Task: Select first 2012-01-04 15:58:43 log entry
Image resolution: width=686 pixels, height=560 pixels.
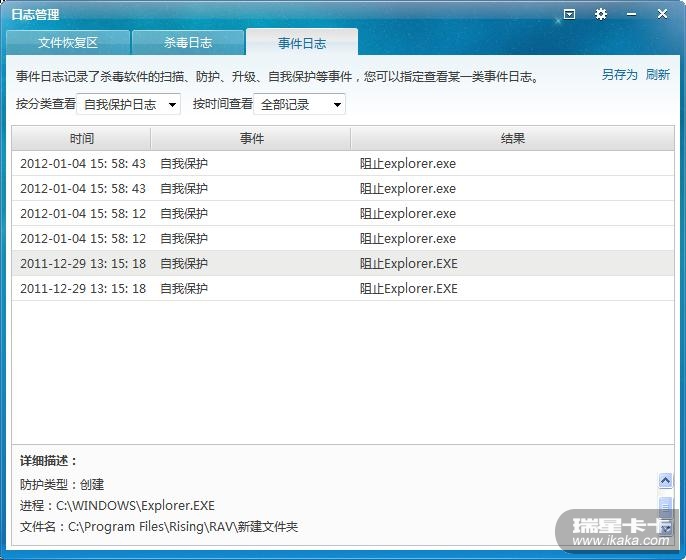Action: pos(343,164)
